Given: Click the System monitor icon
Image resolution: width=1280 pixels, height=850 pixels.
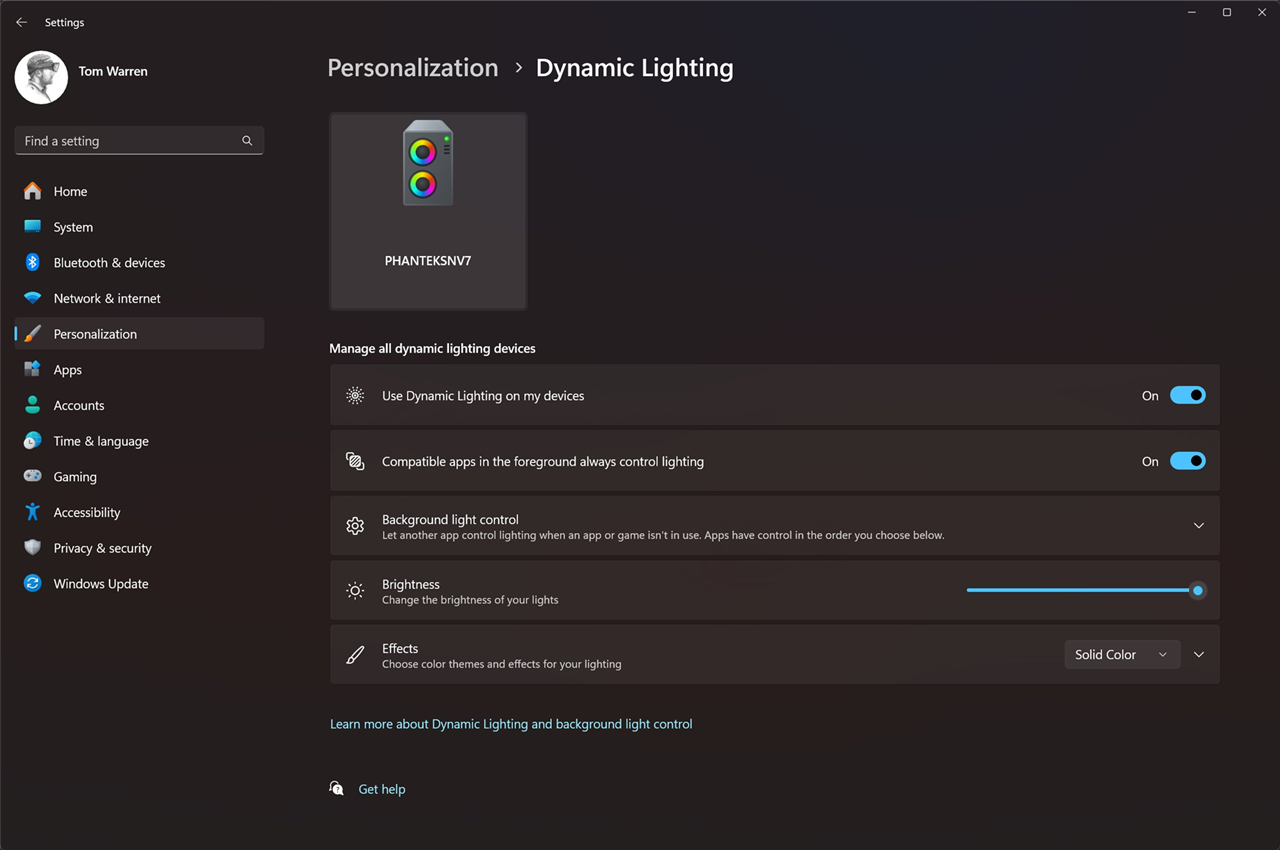Looking at the screenshot, I should pyautogui.click(x=33, y=227).
